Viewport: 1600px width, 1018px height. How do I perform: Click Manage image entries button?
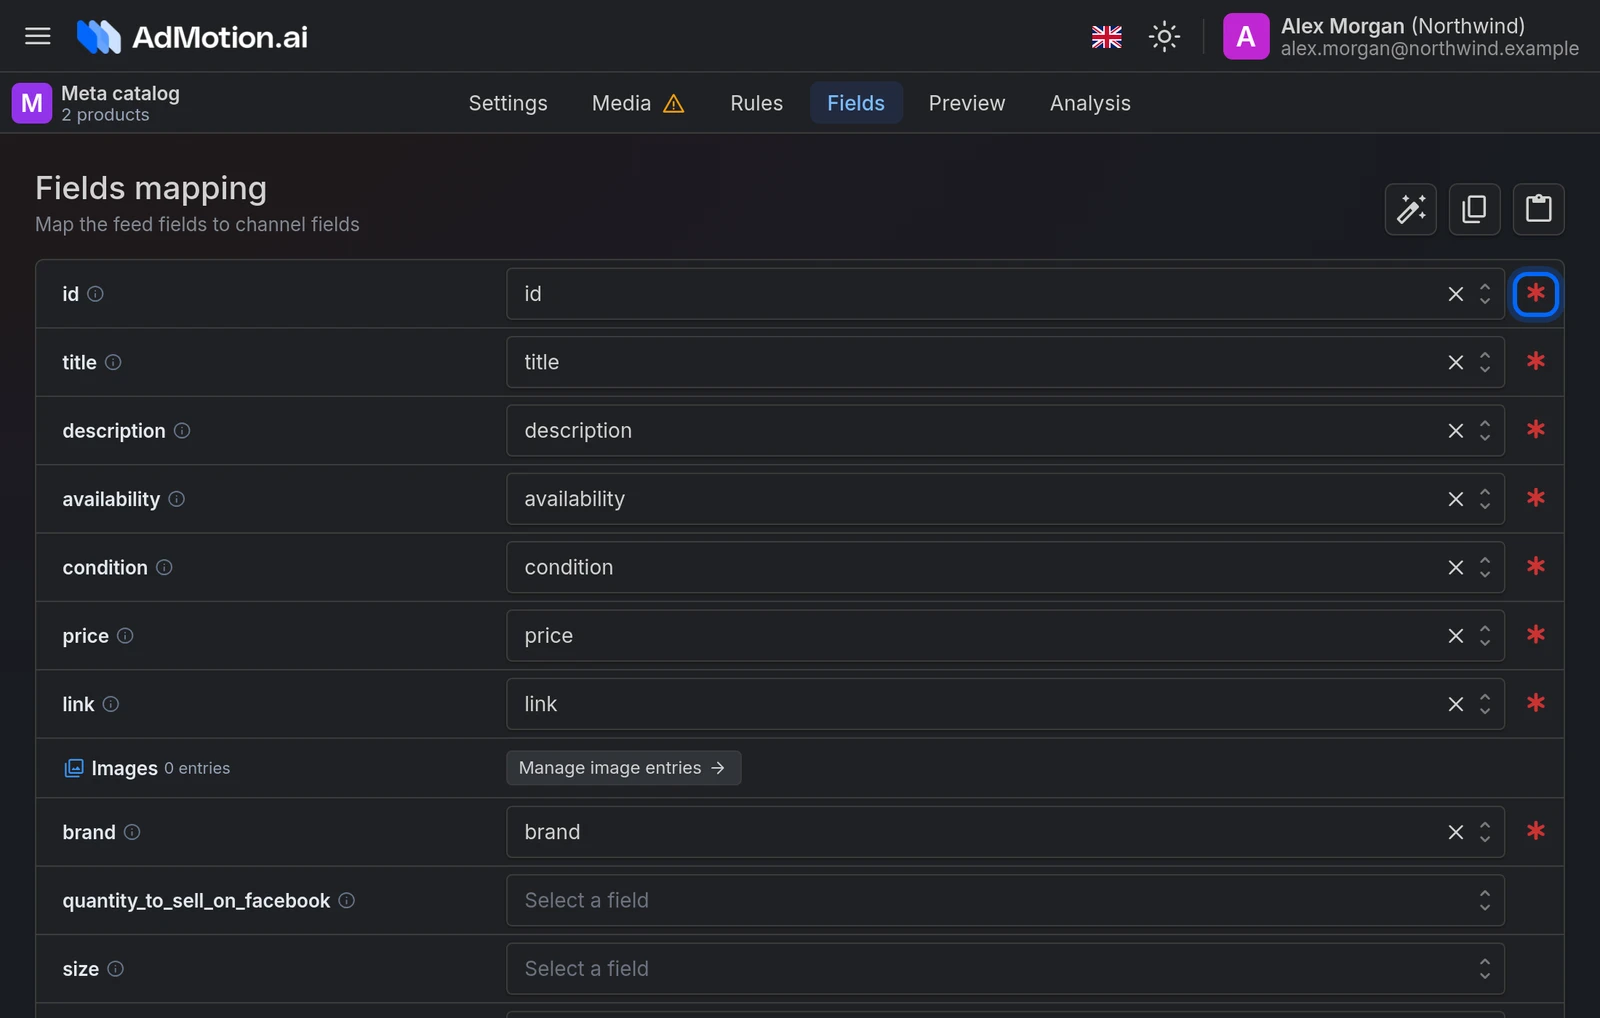point(623,768)
